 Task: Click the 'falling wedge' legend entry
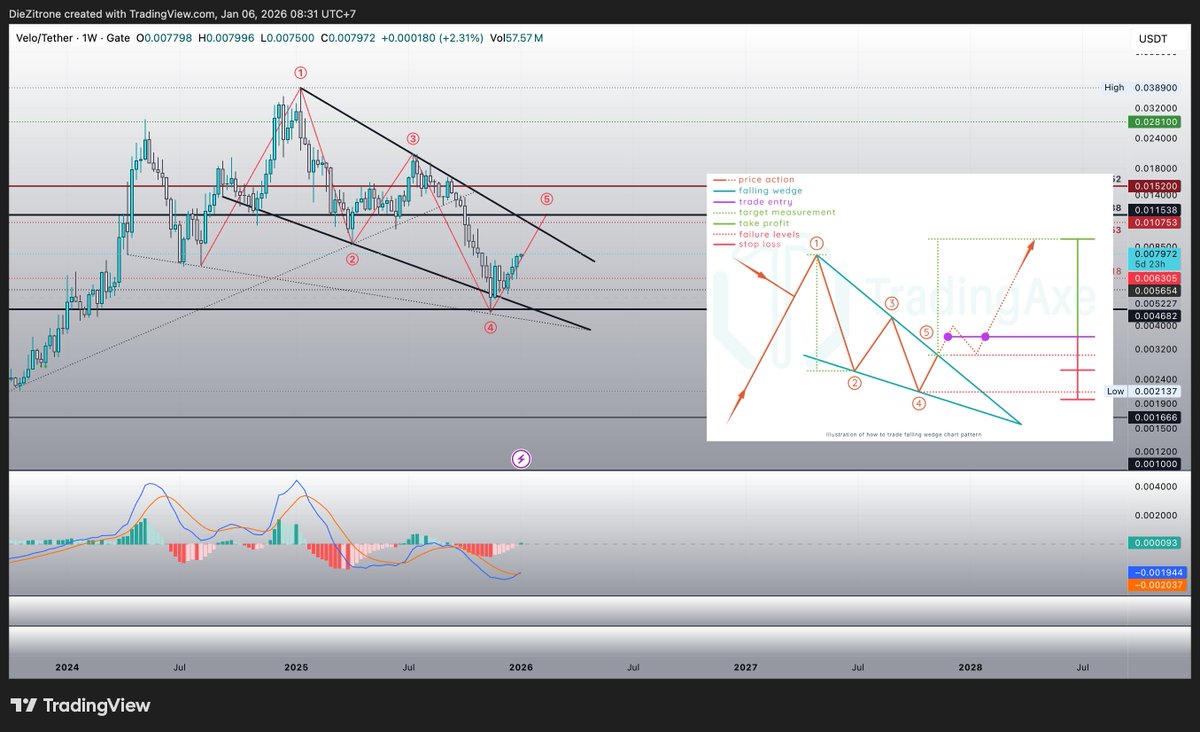pos(758,190)
